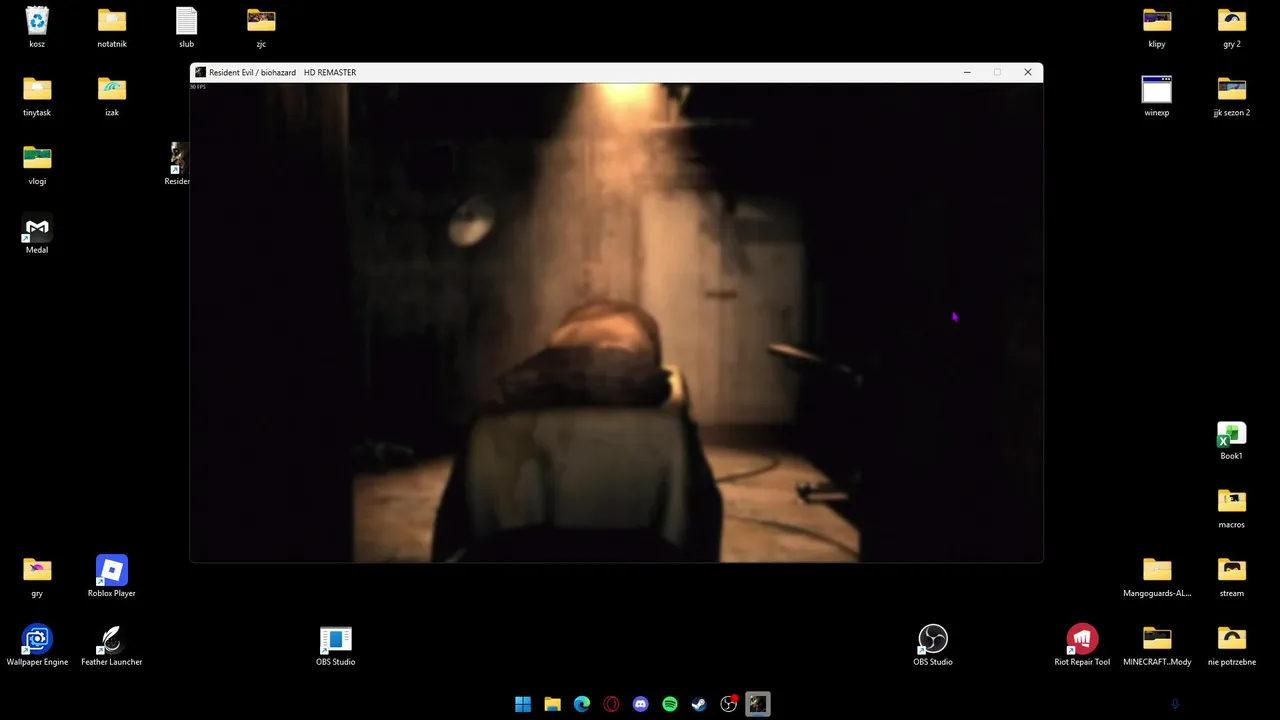Click the Resident Evil / biohazard HD REMASTER title text

point(283,72)
